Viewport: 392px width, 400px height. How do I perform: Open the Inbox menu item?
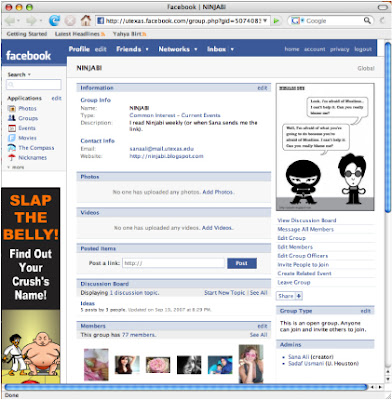tap(216, 49)
